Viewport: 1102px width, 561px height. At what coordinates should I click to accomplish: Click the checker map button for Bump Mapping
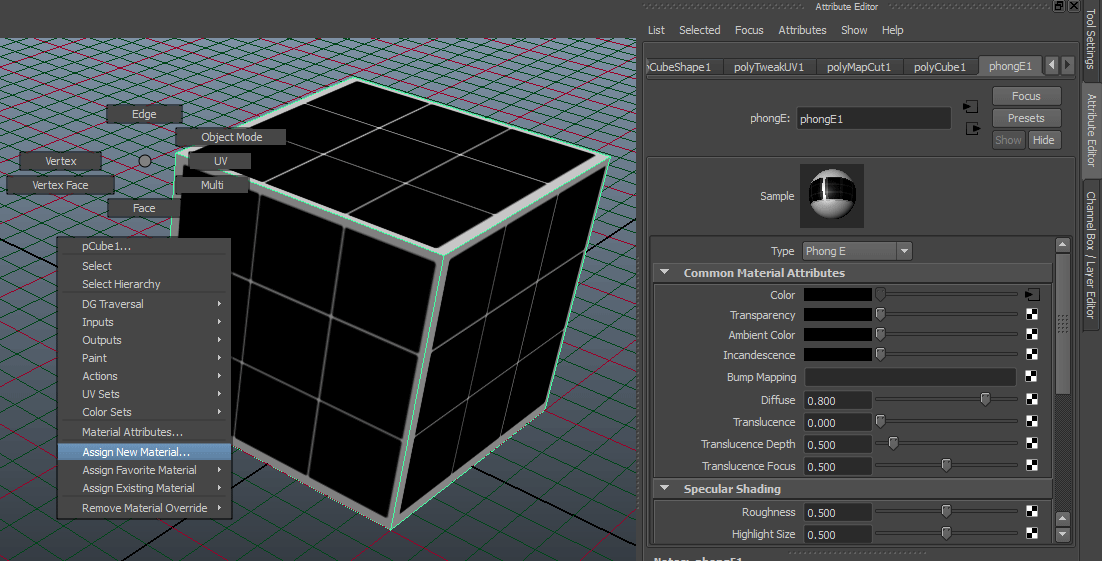coord(1032,377)
